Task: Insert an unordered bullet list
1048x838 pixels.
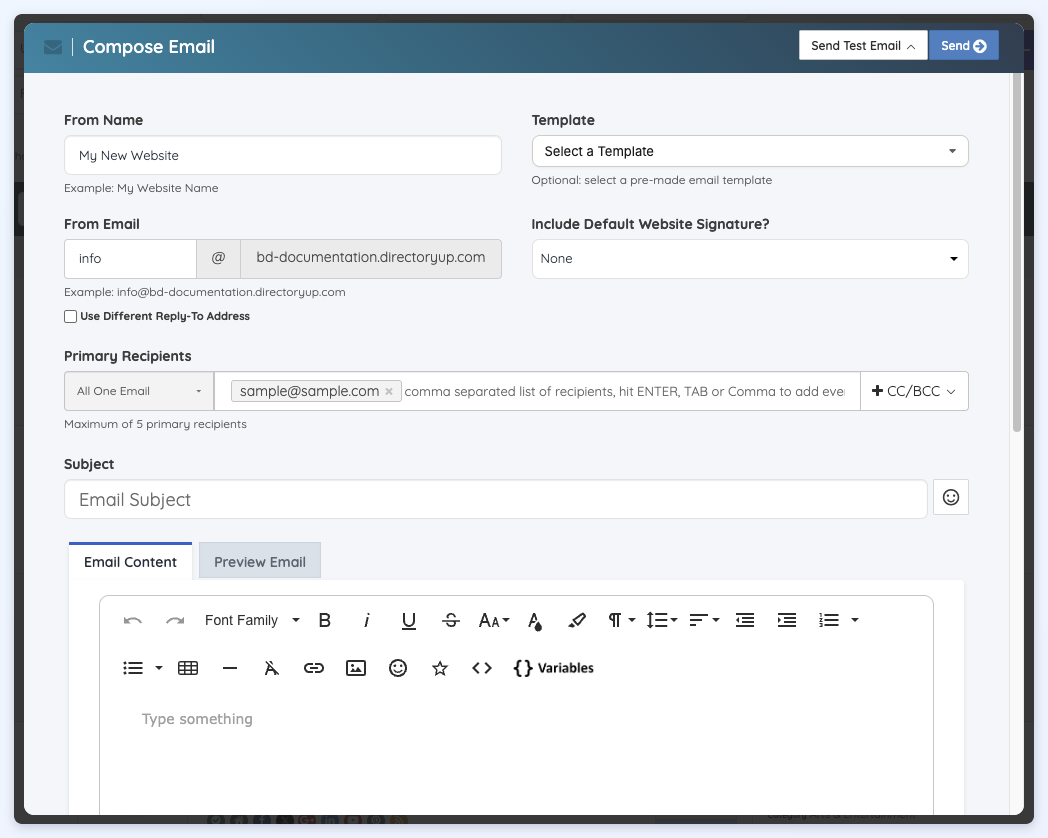Action: pyautogui.click(x=133, y=668)
